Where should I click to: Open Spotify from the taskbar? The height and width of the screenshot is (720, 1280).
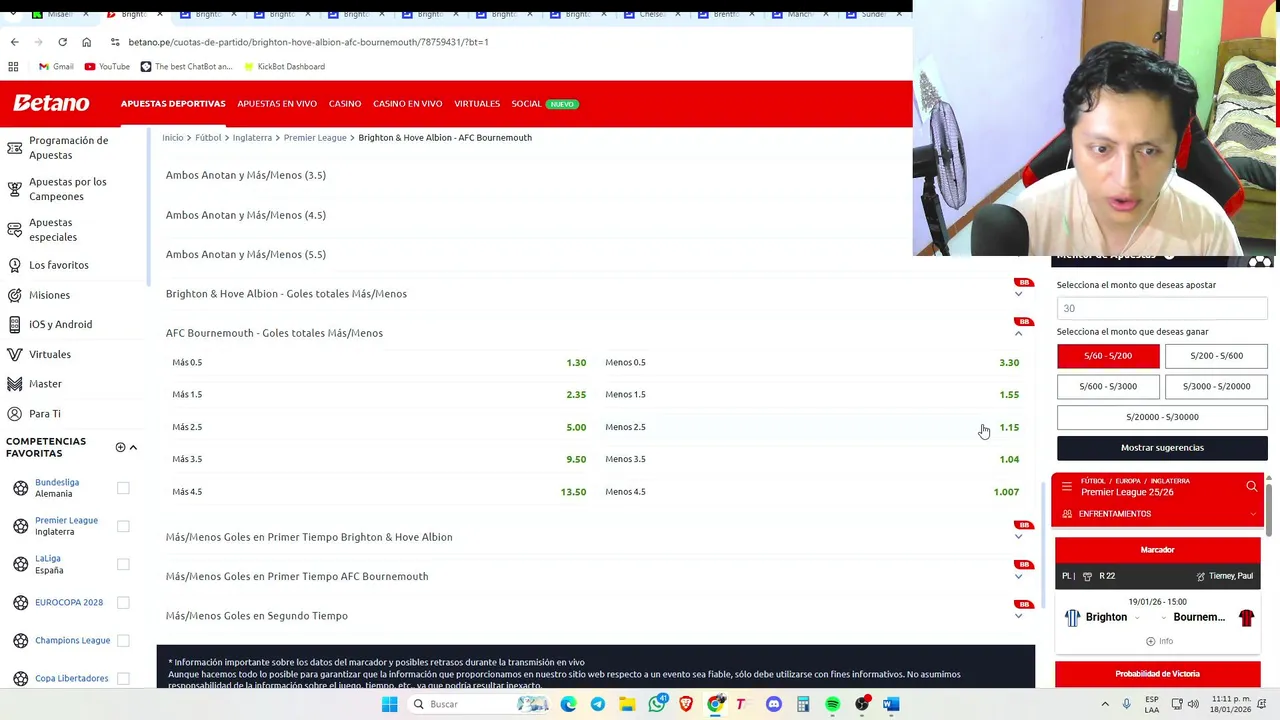coord(832,704)
